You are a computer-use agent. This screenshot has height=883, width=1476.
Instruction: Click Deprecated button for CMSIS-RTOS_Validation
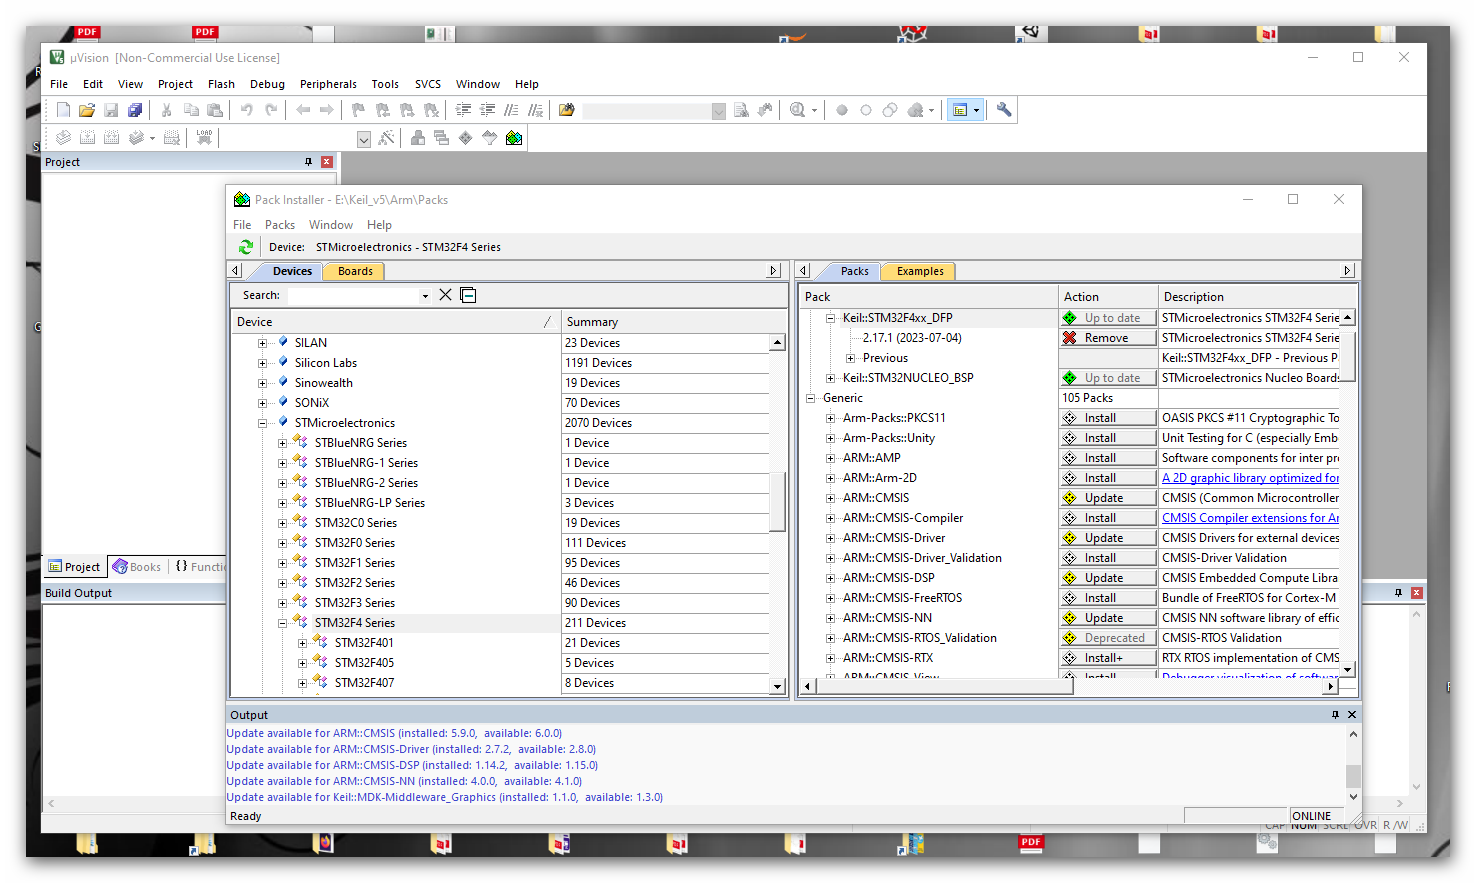click(1108, 638)
